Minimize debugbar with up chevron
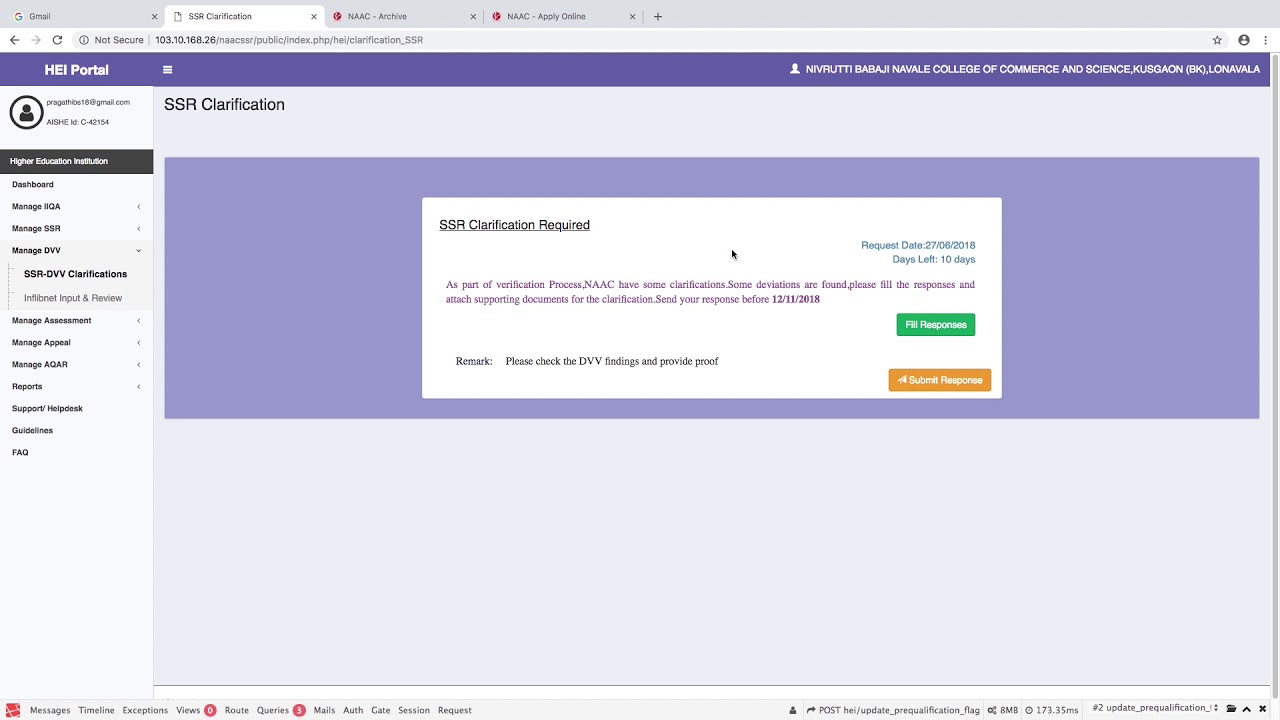The image size is (1280, 720). 1247,710
